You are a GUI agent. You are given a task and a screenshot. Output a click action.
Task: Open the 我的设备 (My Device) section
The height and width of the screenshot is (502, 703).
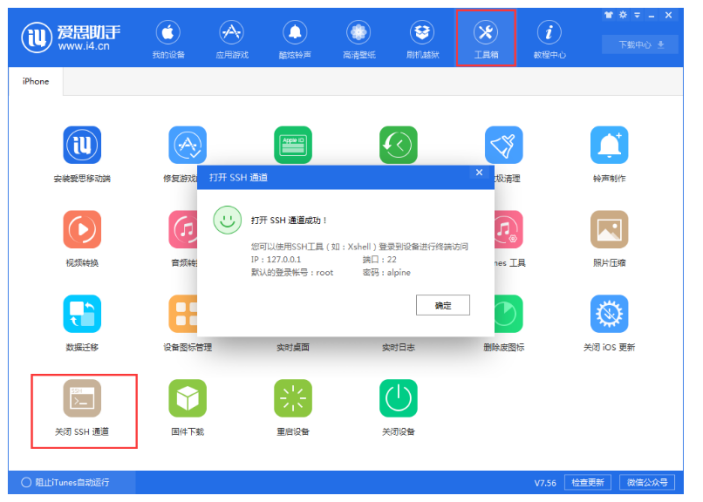(168, 39)
